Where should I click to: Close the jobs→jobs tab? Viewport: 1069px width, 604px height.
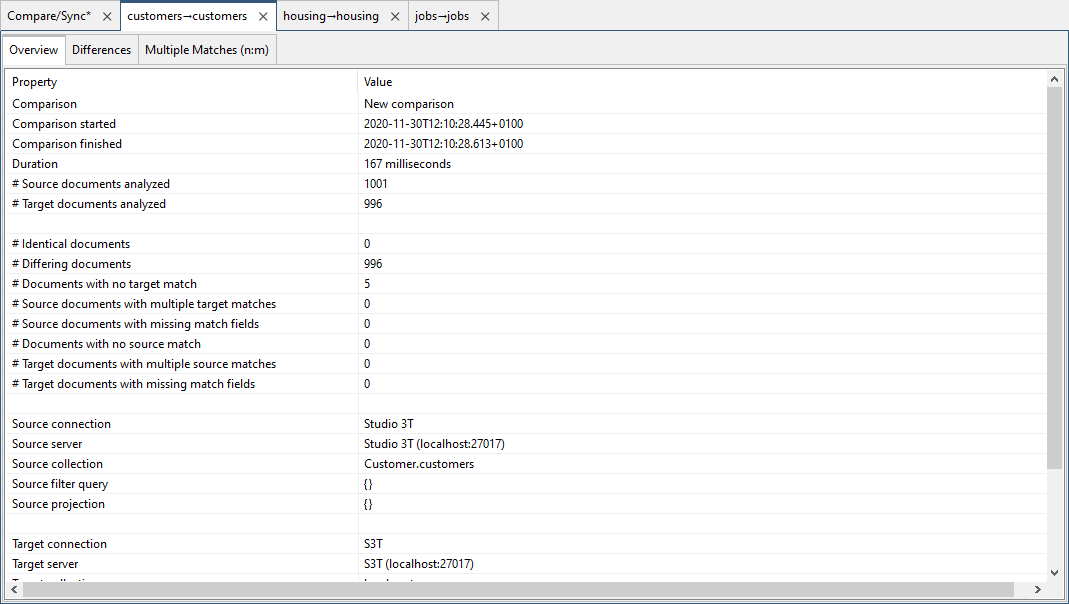click(x=485, y=15)
